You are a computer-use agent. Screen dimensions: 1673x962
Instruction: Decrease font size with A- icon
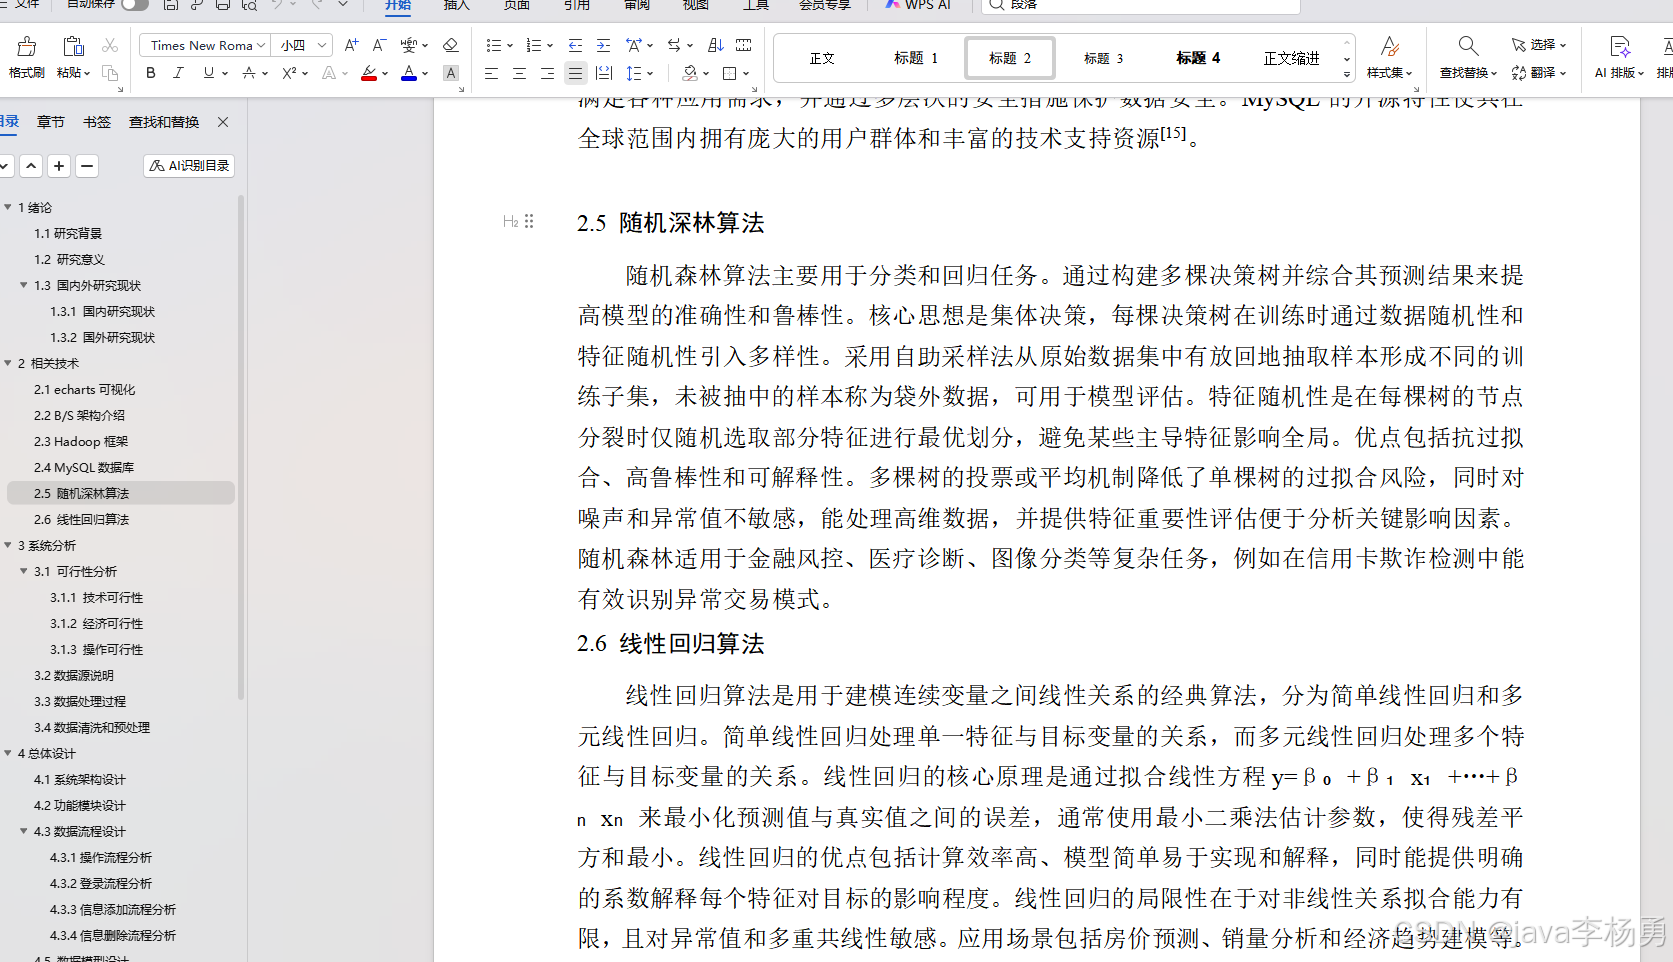[379, 45]
